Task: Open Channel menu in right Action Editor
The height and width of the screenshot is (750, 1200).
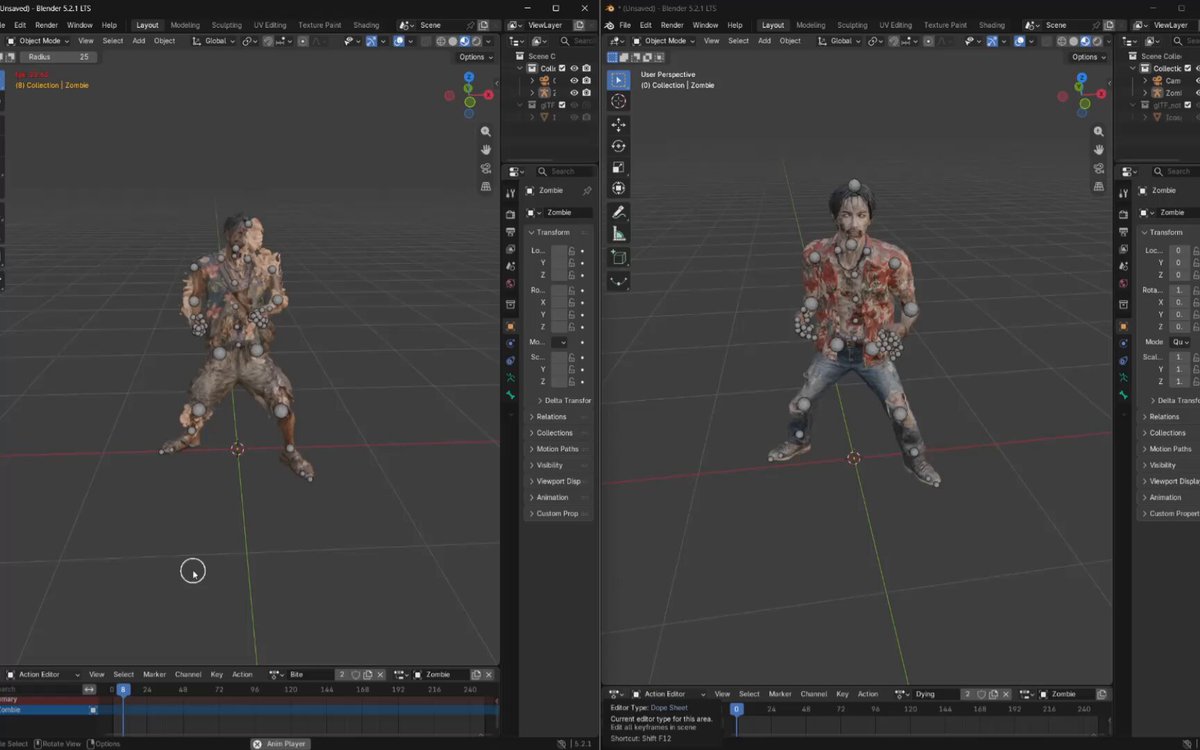Action: [814, 694]
